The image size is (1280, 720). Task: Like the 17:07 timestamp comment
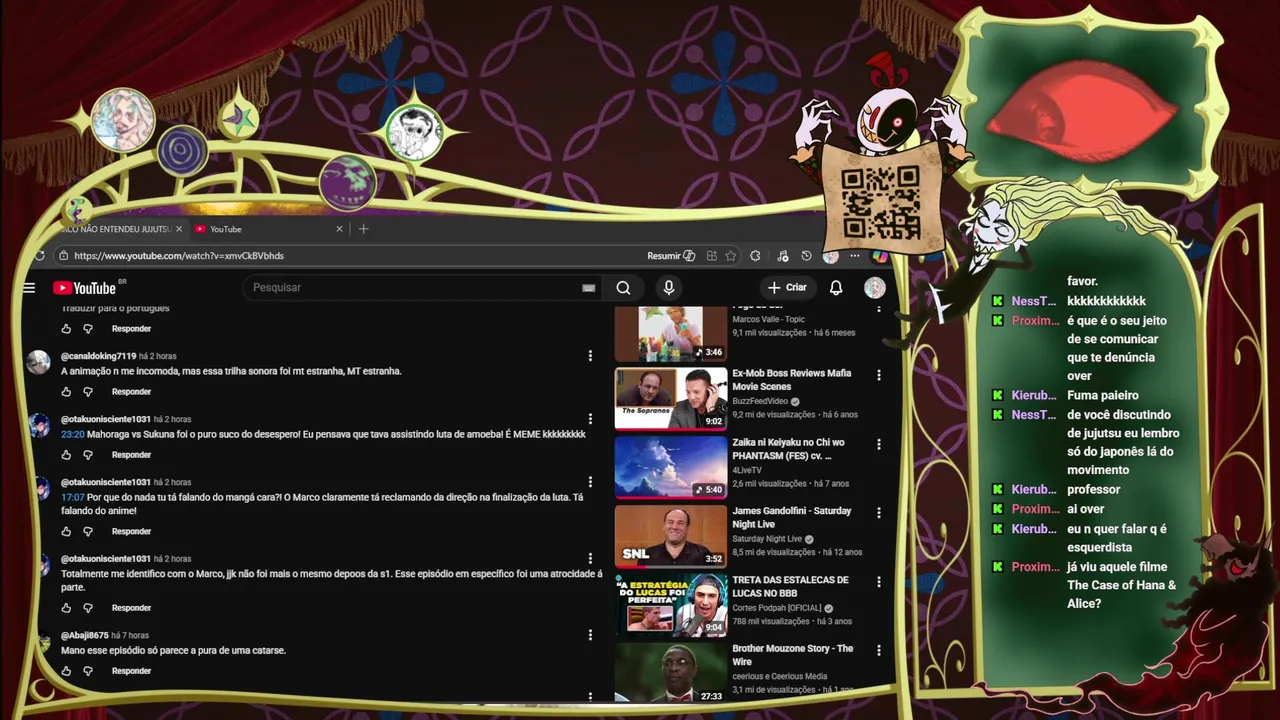pos(66,532)
